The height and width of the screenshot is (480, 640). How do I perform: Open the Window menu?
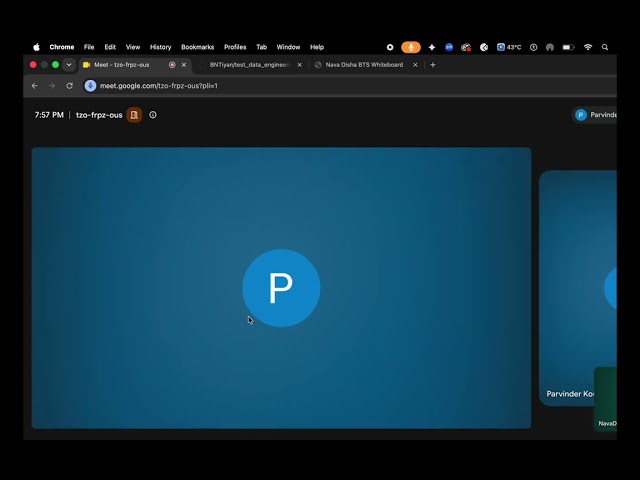tap(288, 47)
